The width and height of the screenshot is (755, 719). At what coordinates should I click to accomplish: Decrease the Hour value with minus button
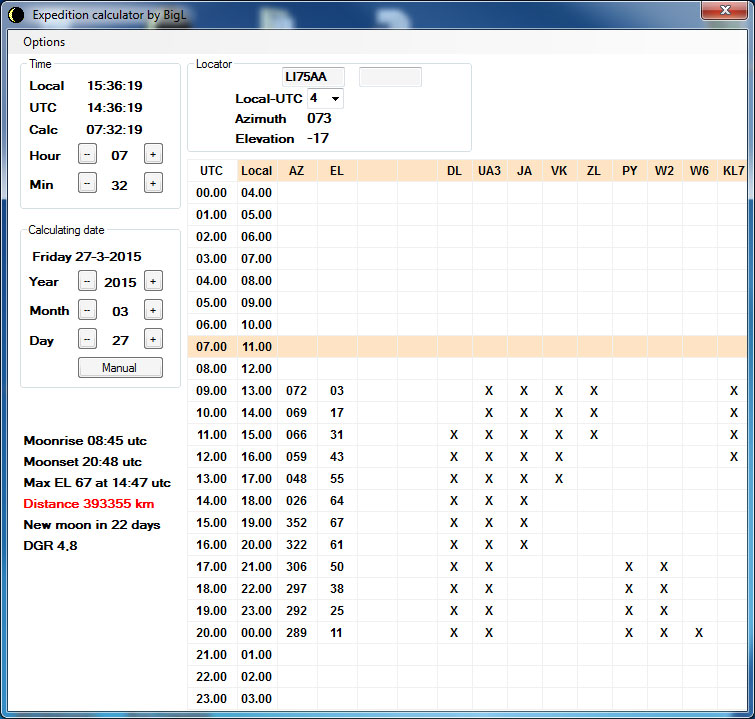pyautogui.click(x=87, y=155)
